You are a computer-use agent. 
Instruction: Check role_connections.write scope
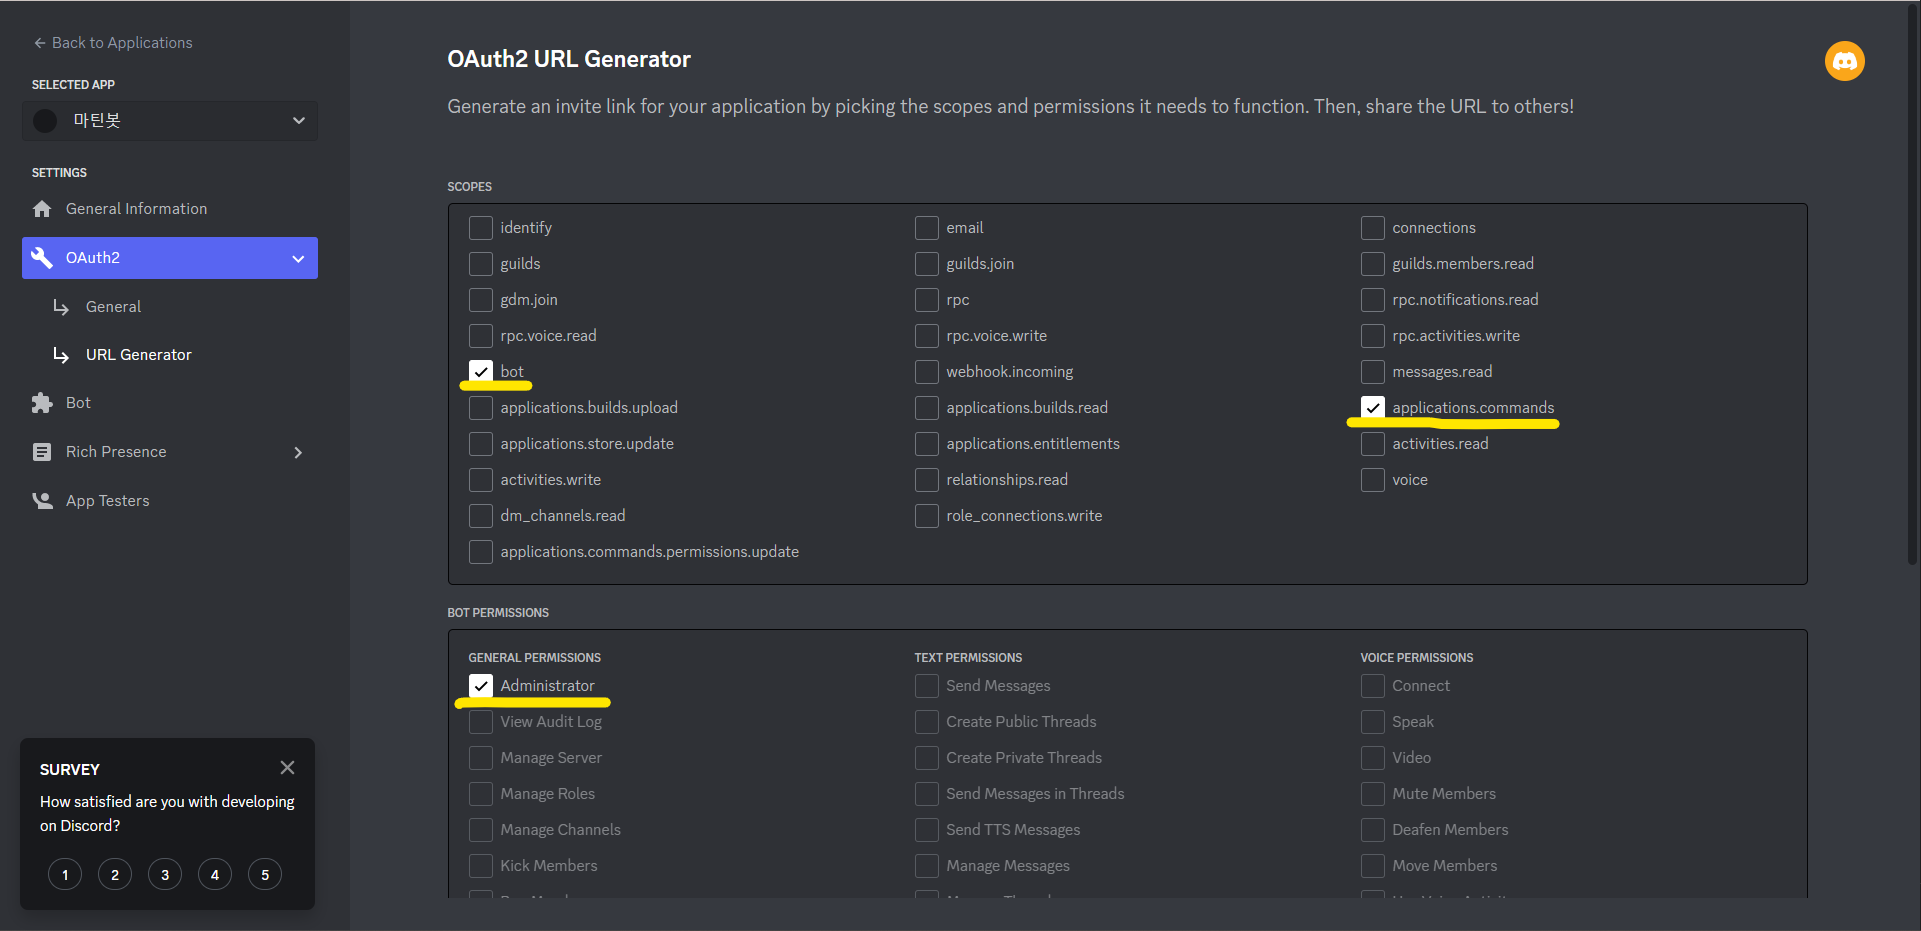tap(927, 516)
